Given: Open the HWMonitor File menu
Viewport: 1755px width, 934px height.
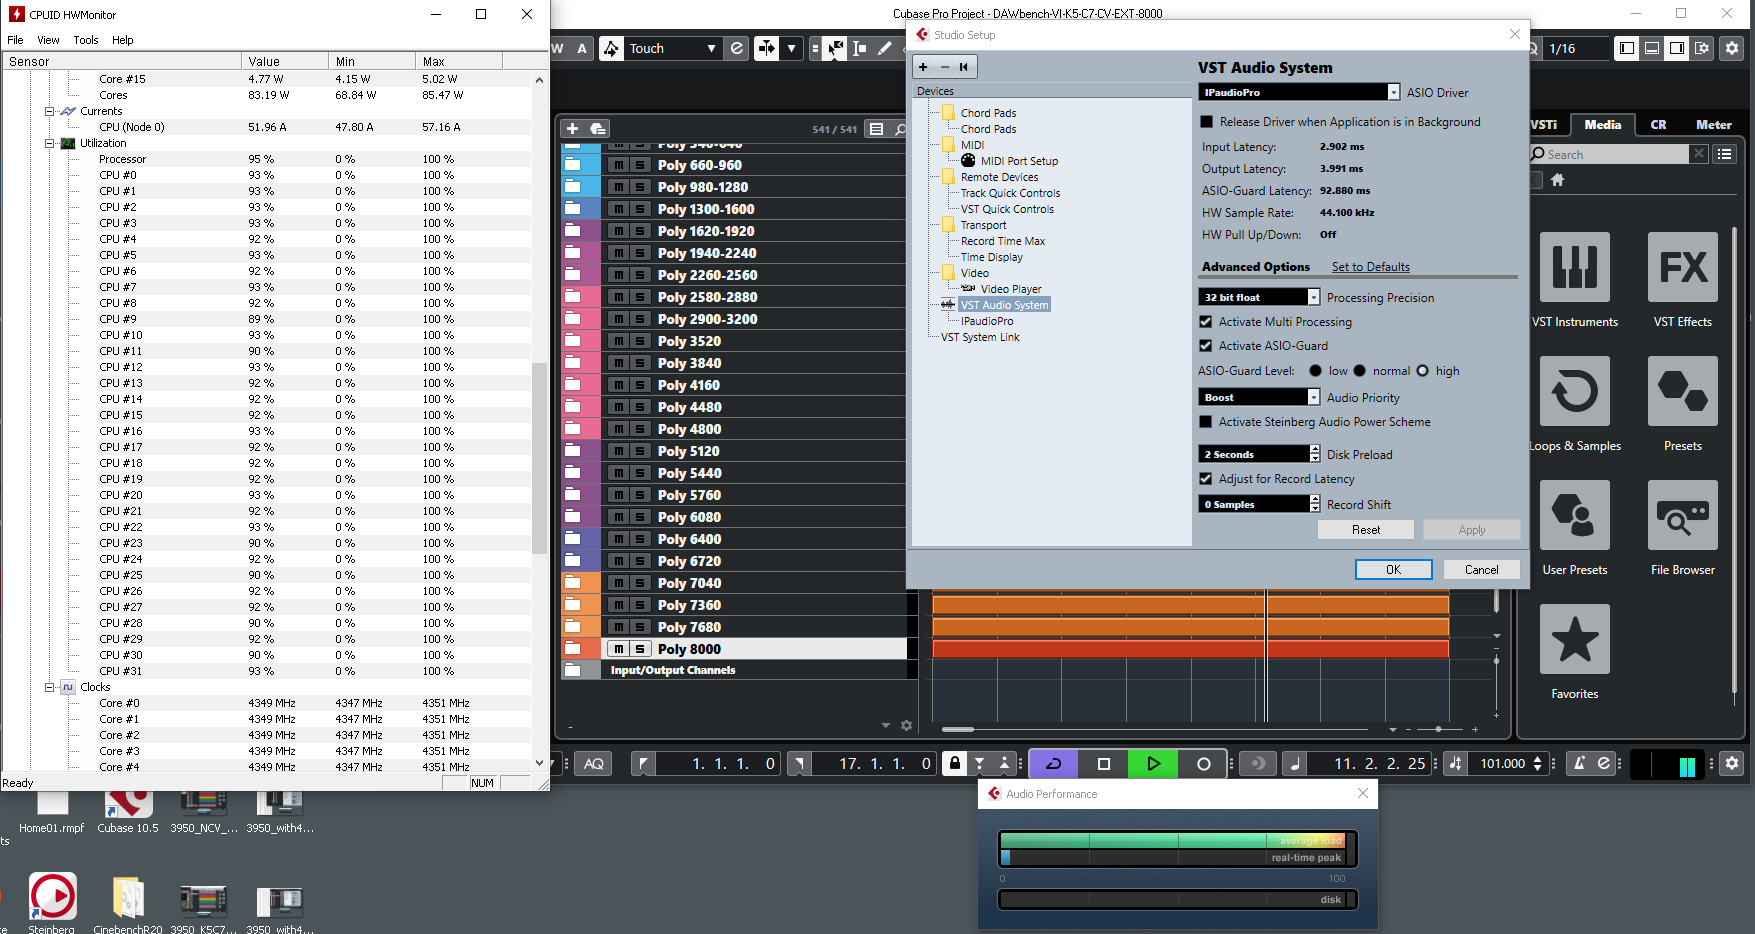Looking at the screenshot, I should point(15,40).
